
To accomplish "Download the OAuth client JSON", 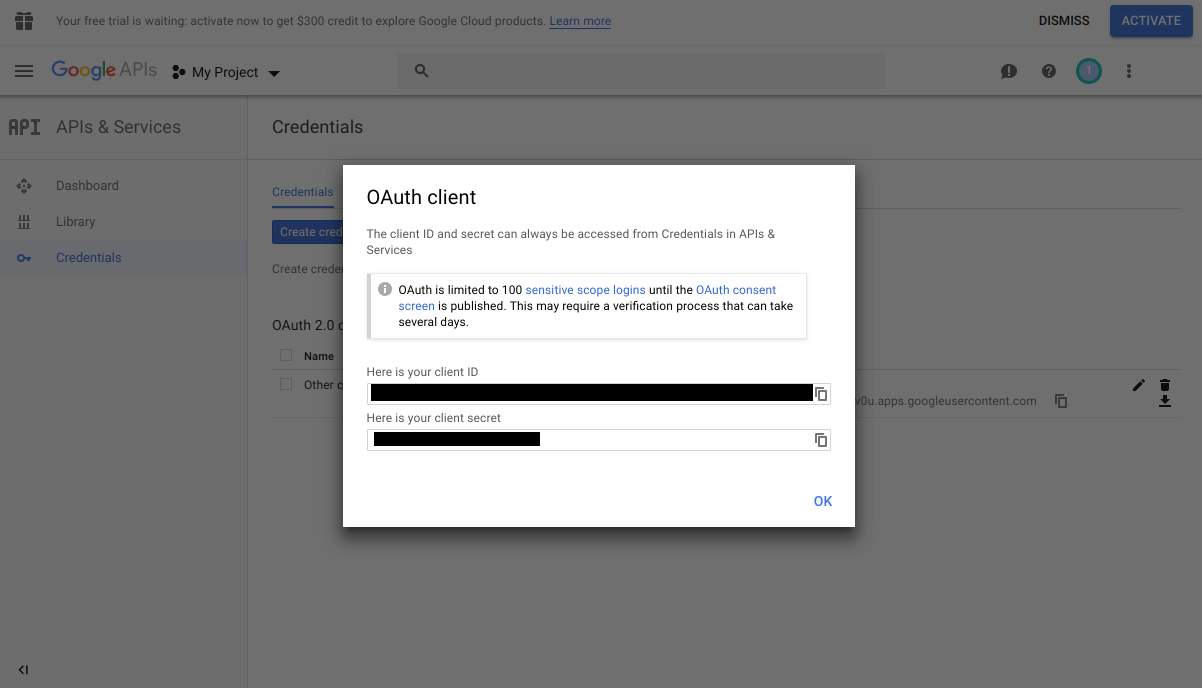I will point(1164,400).
